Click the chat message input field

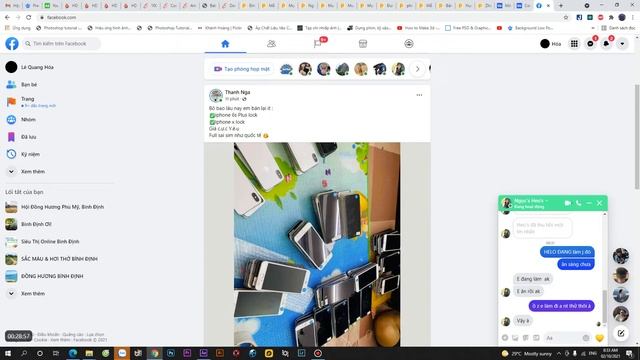pos(567,338)
